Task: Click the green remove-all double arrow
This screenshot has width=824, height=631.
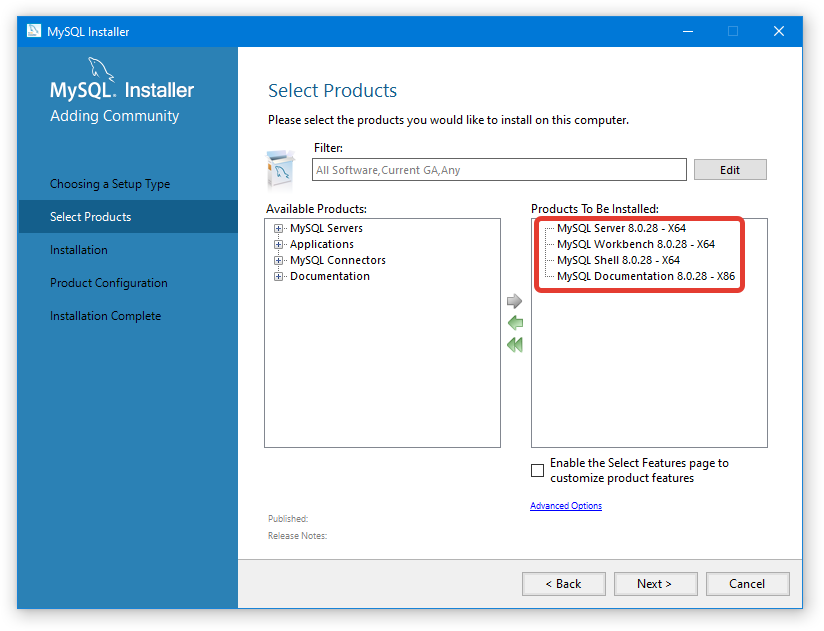Action: point(515,345)
